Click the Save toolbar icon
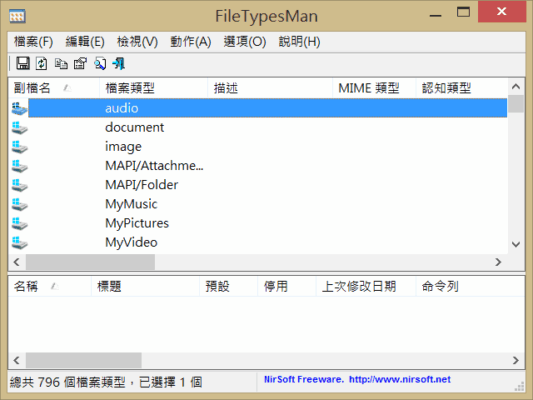Viewport: 533px width, 400px height. [23, 64]
